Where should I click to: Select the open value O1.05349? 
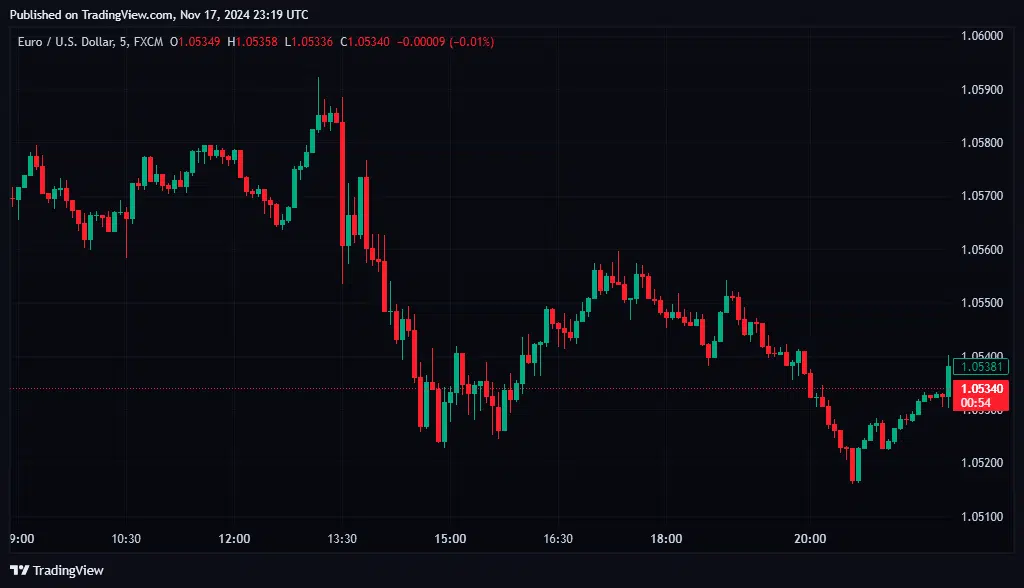click(x=195, y=42)
